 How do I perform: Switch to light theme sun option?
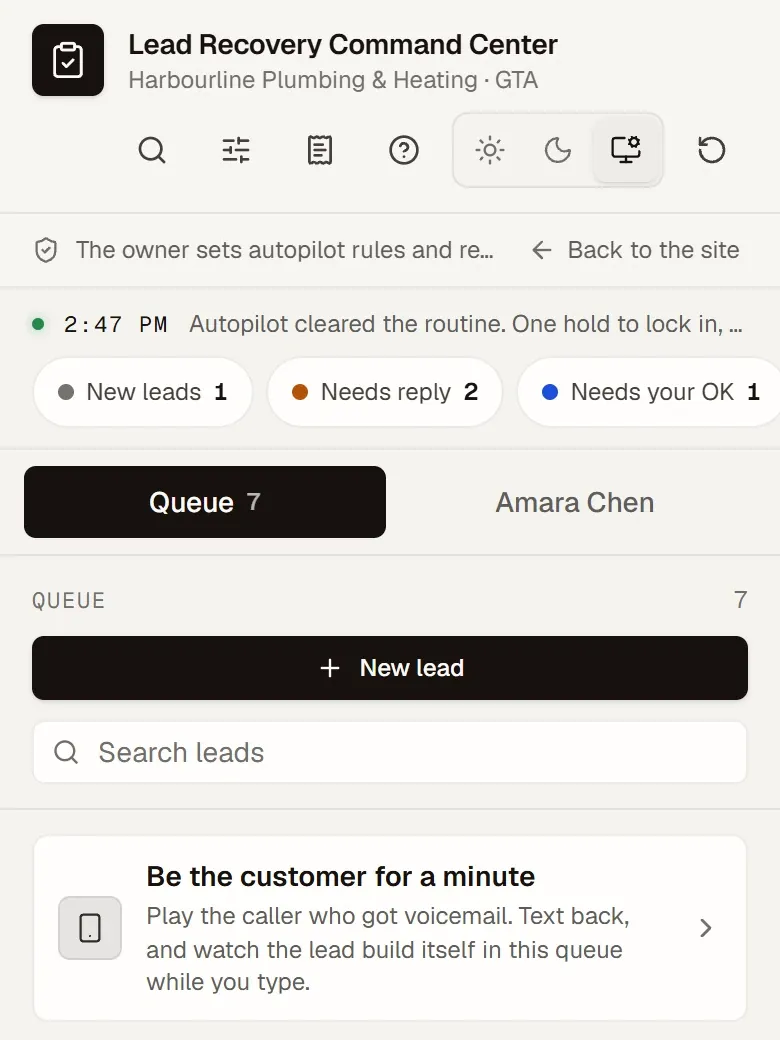coord(489,150)
